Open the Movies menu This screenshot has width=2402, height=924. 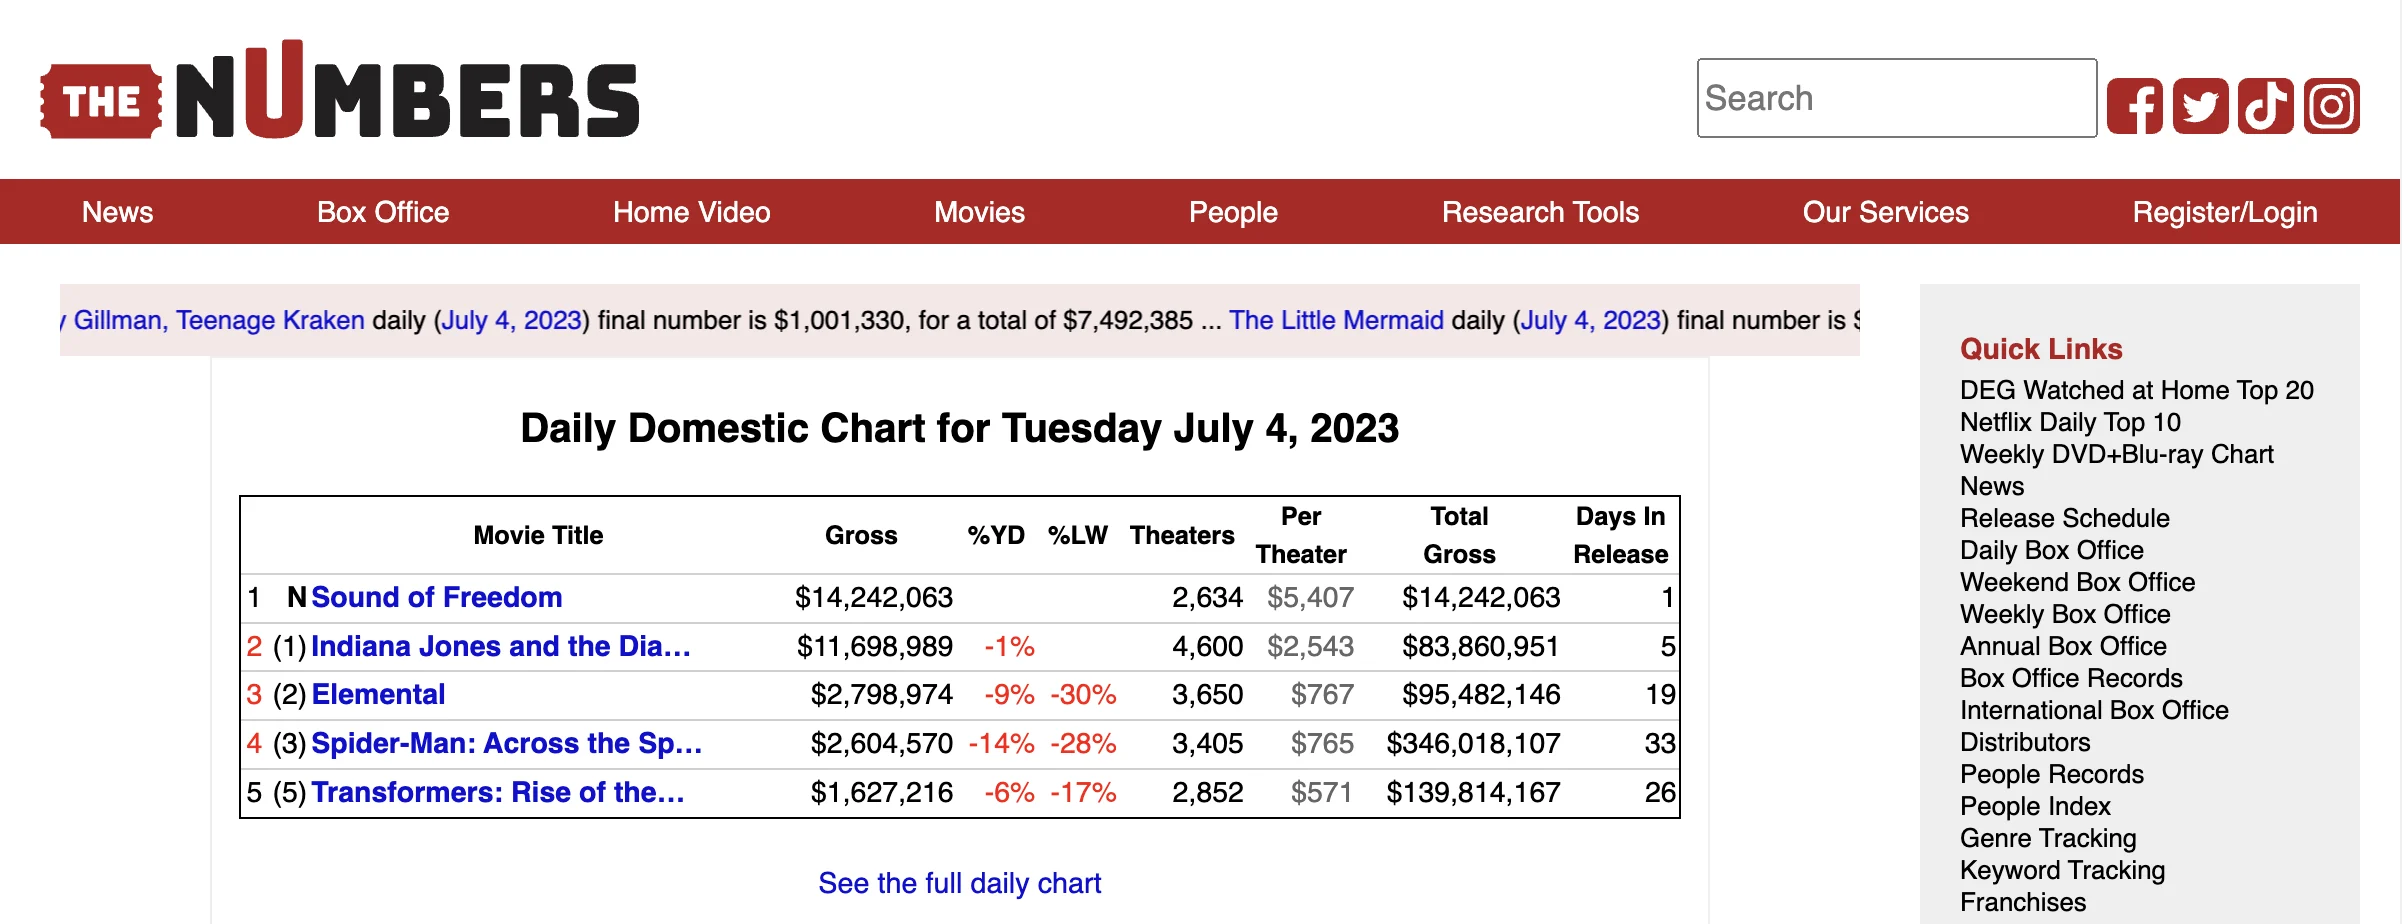(979, 212)
